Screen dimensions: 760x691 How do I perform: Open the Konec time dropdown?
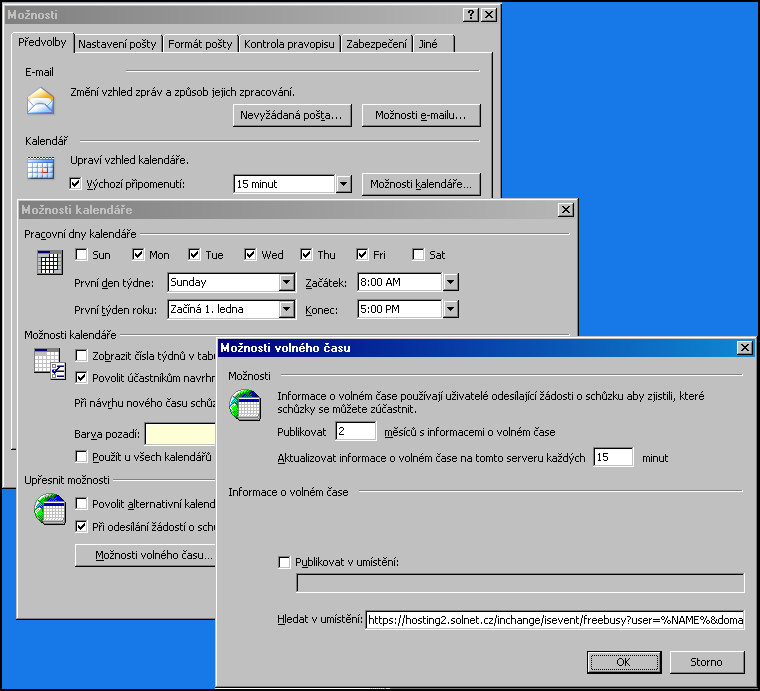click(x=451, y=309)
